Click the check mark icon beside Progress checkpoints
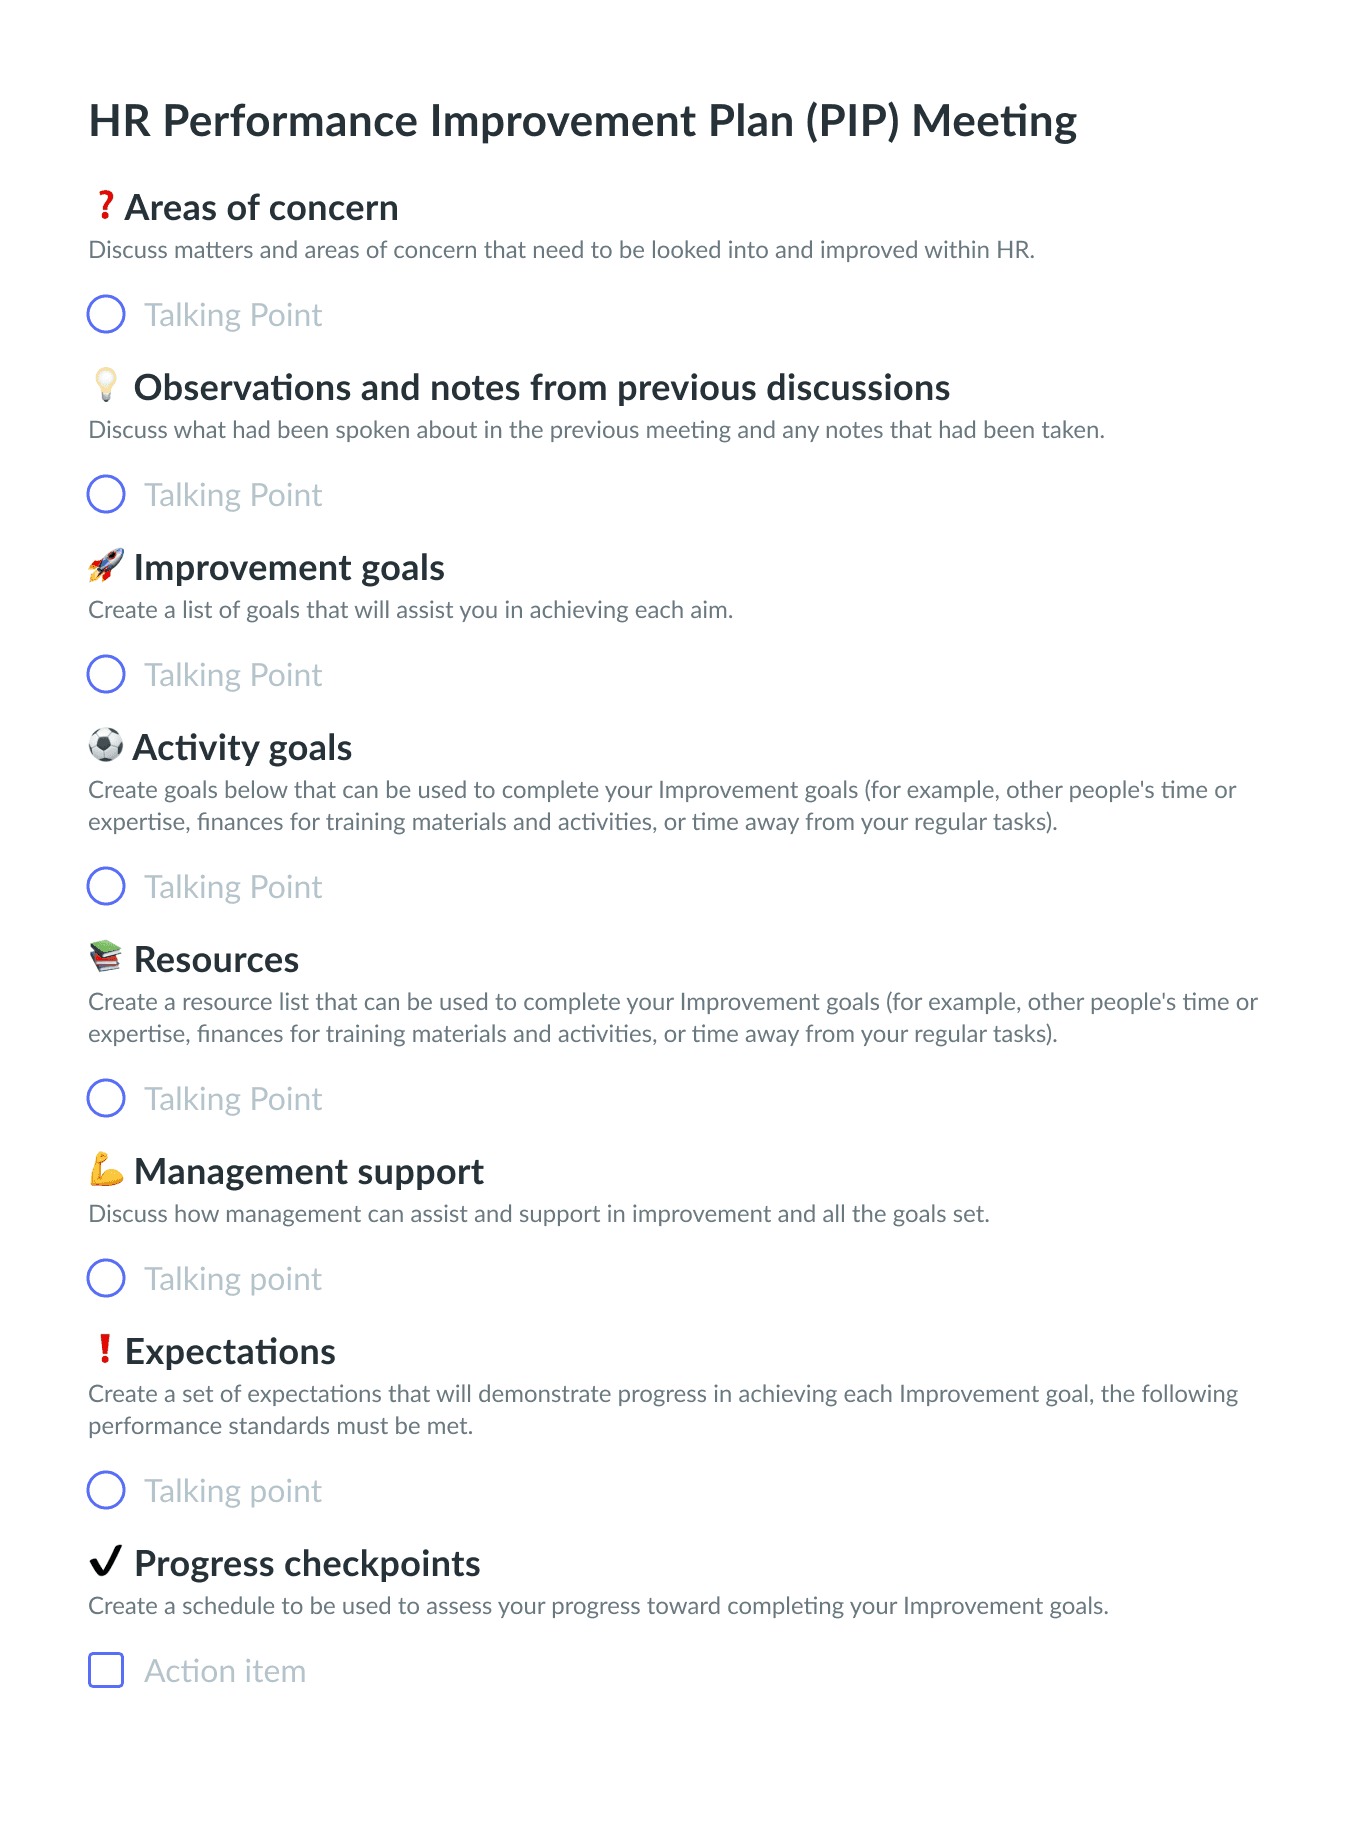Screen dimensions: 1368x1828 (x=106, y=1561)
